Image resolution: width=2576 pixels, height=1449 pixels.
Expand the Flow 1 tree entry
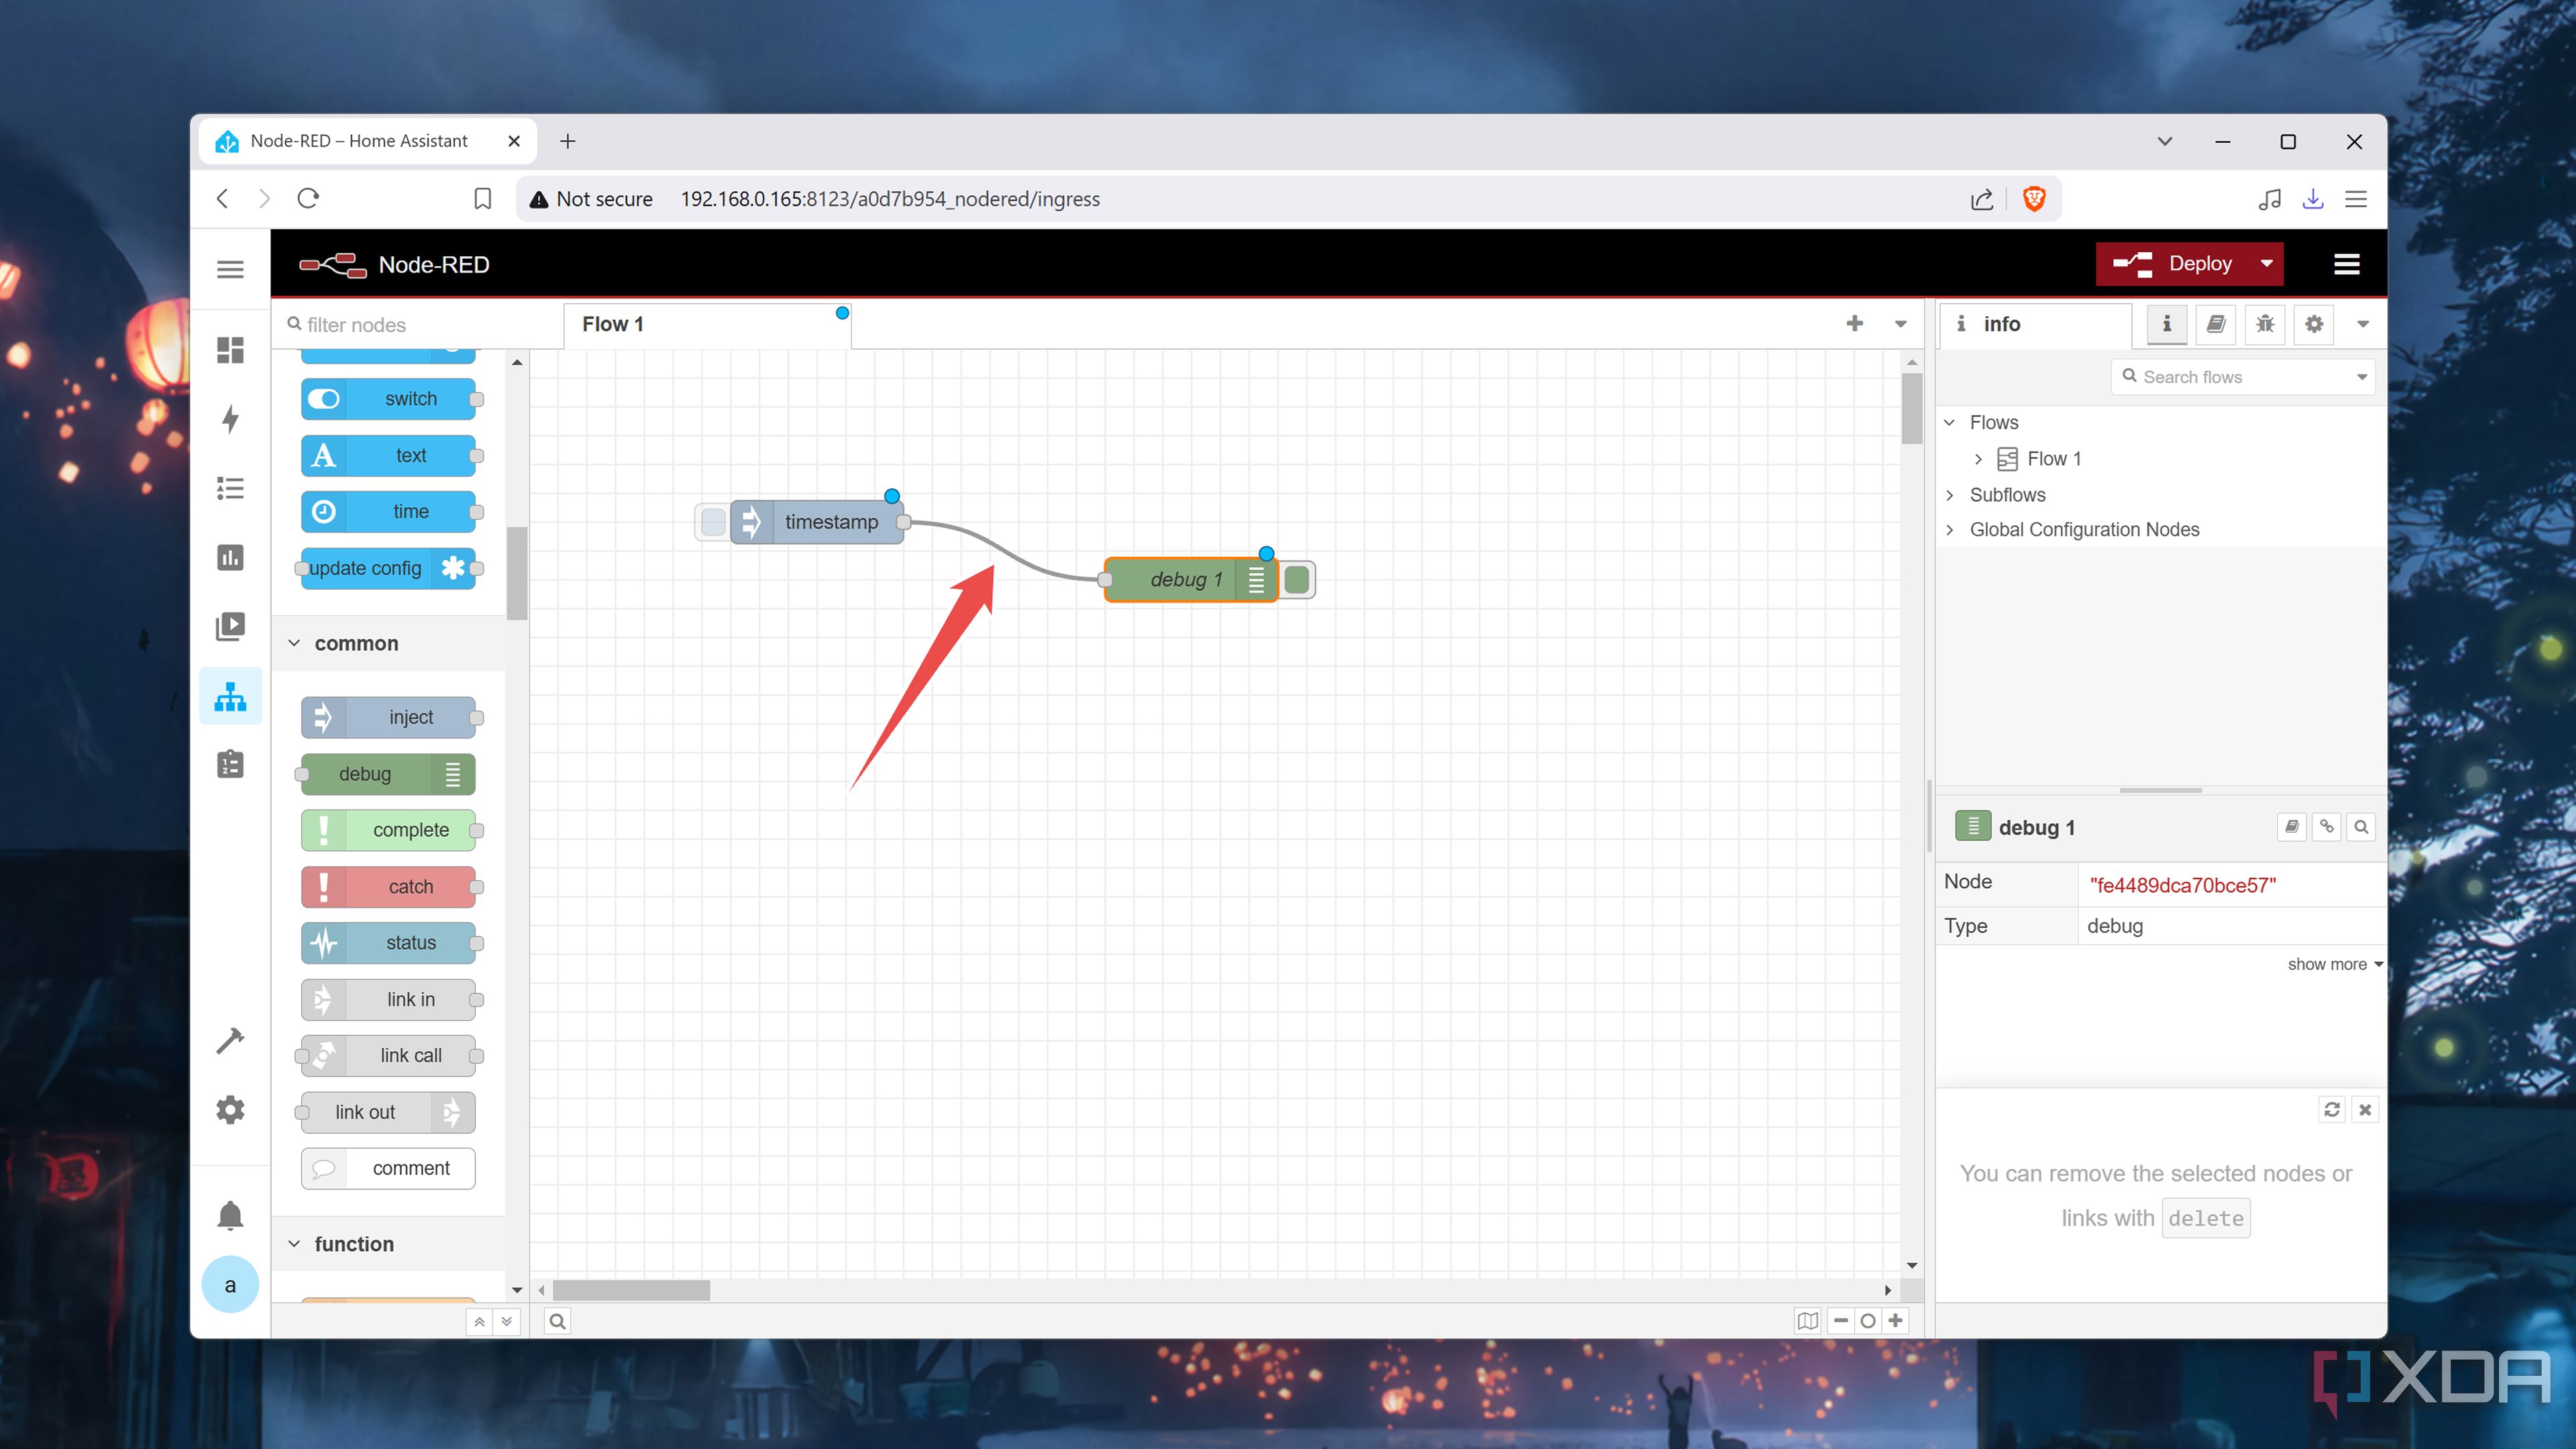(1978, 458)
